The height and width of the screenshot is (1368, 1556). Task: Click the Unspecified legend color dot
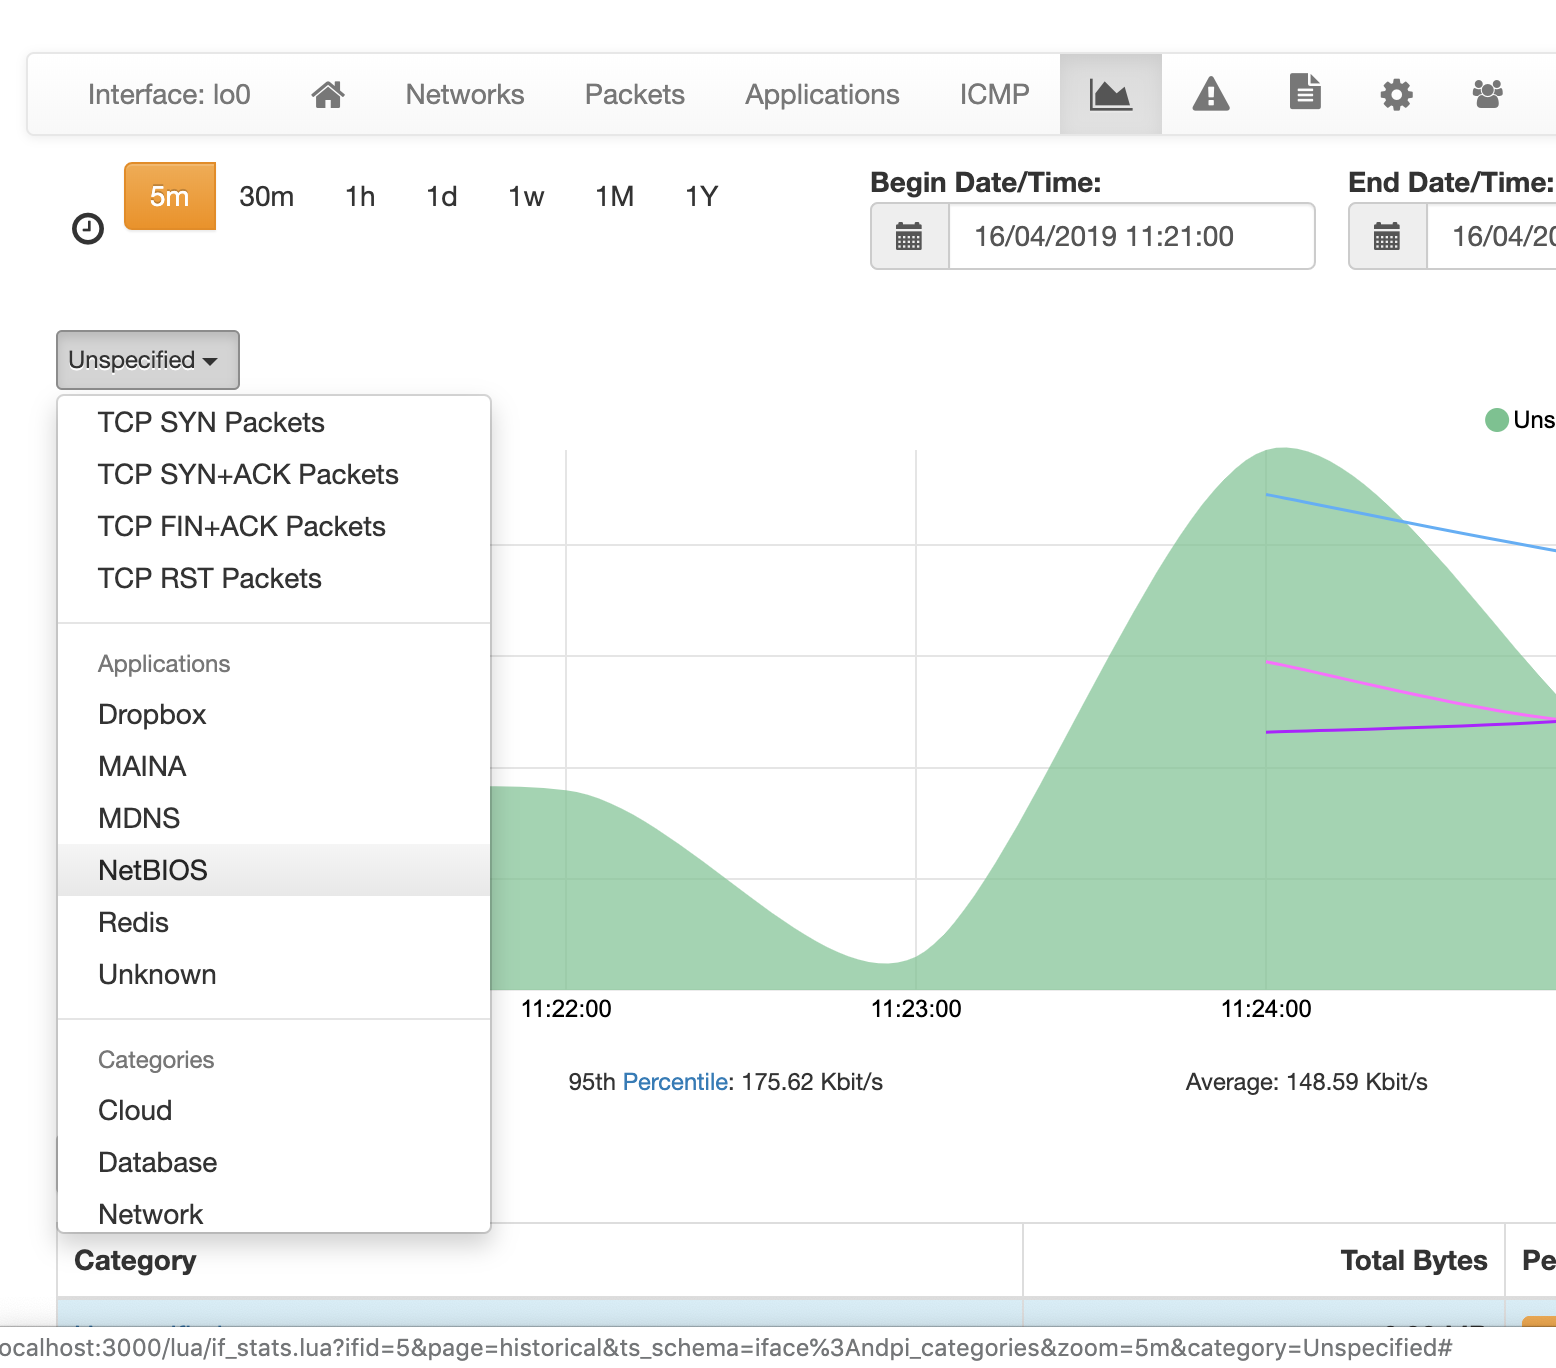coord(1496,420)
